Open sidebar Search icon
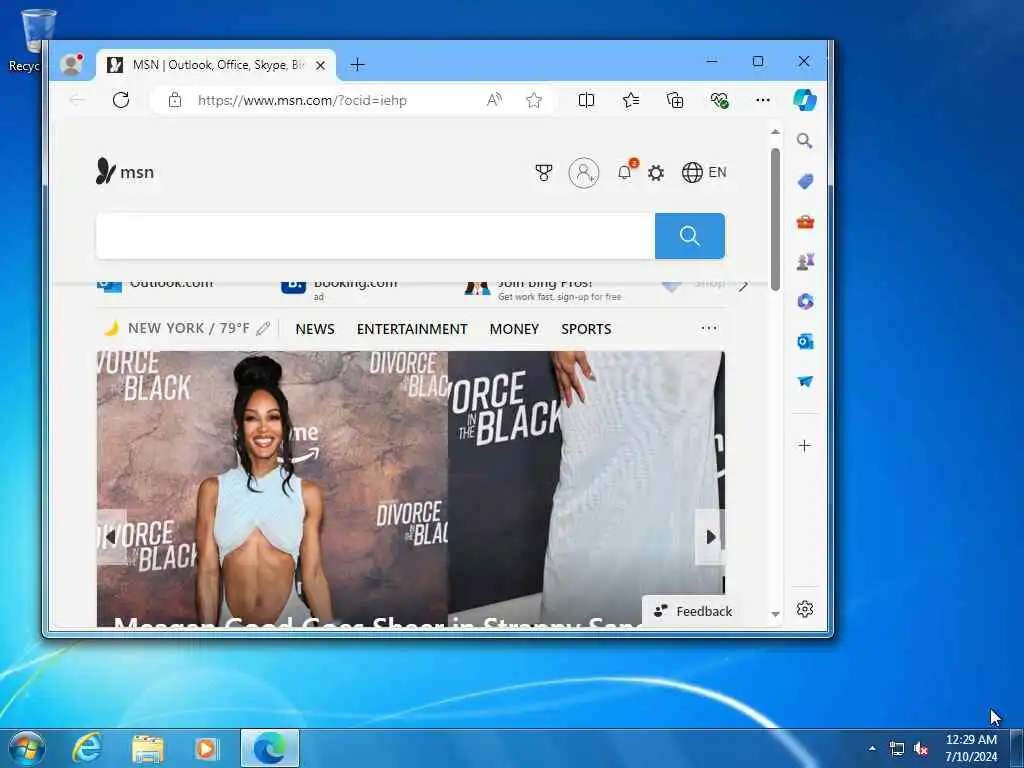 coord(805,141)
